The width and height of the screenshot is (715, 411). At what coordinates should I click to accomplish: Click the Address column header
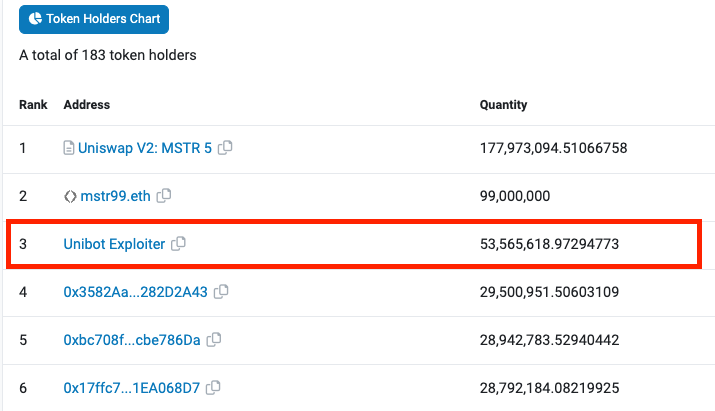click(x=87, y=104)
